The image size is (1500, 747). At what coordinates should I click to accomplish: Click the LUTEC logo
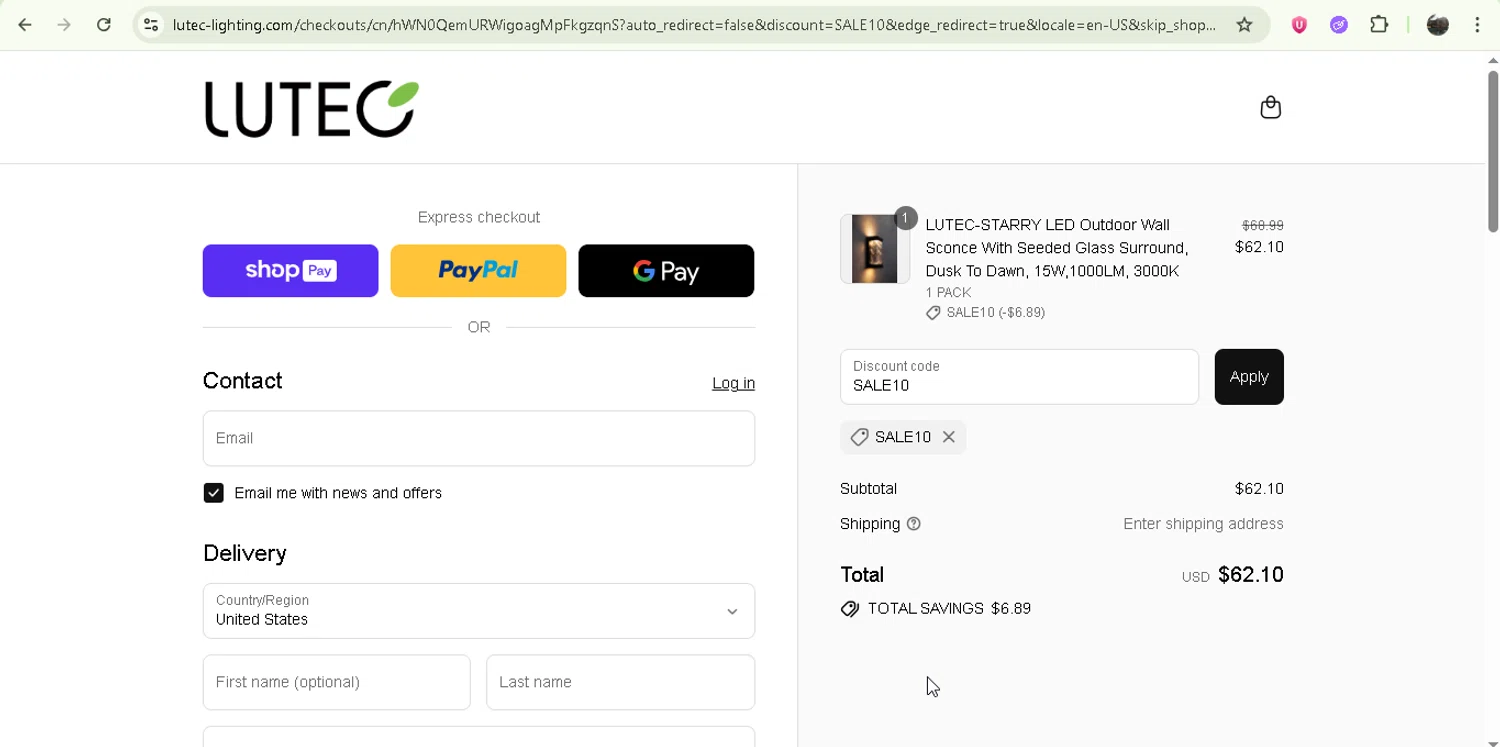(x=311, y=108)
